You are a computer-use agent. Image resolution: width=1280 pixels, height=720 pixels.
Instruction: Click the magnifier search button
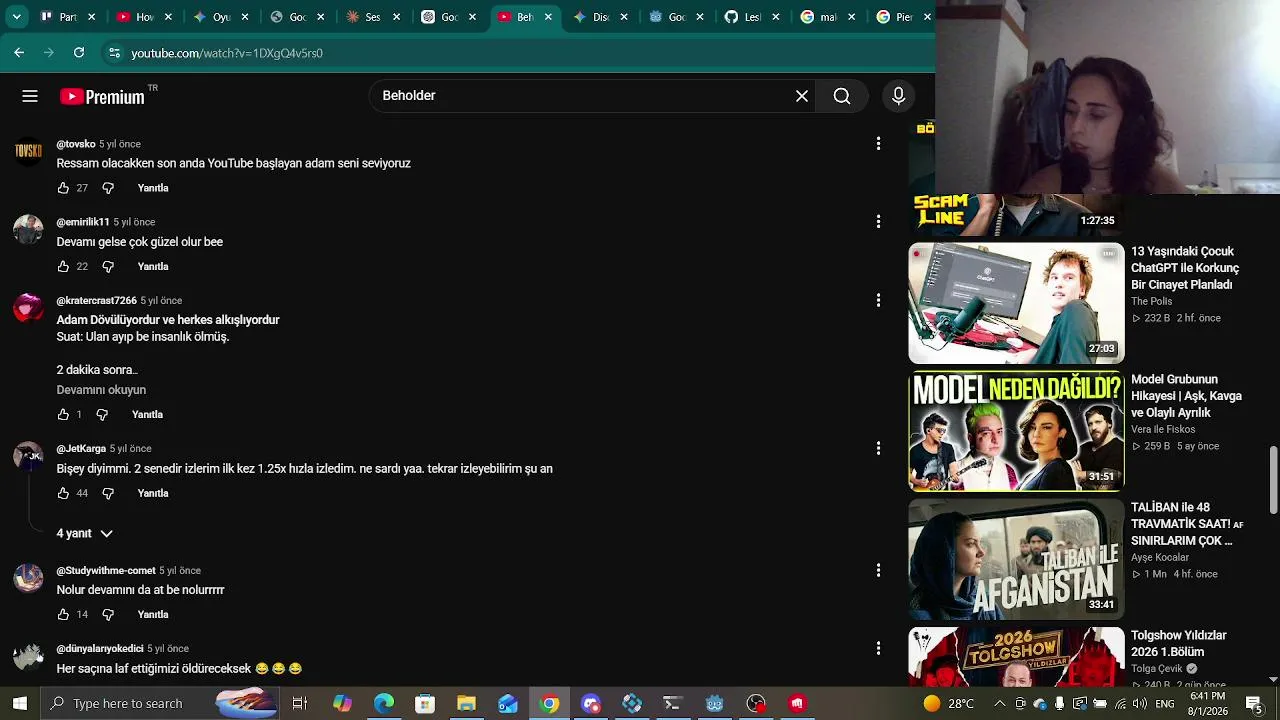point(842,96)
